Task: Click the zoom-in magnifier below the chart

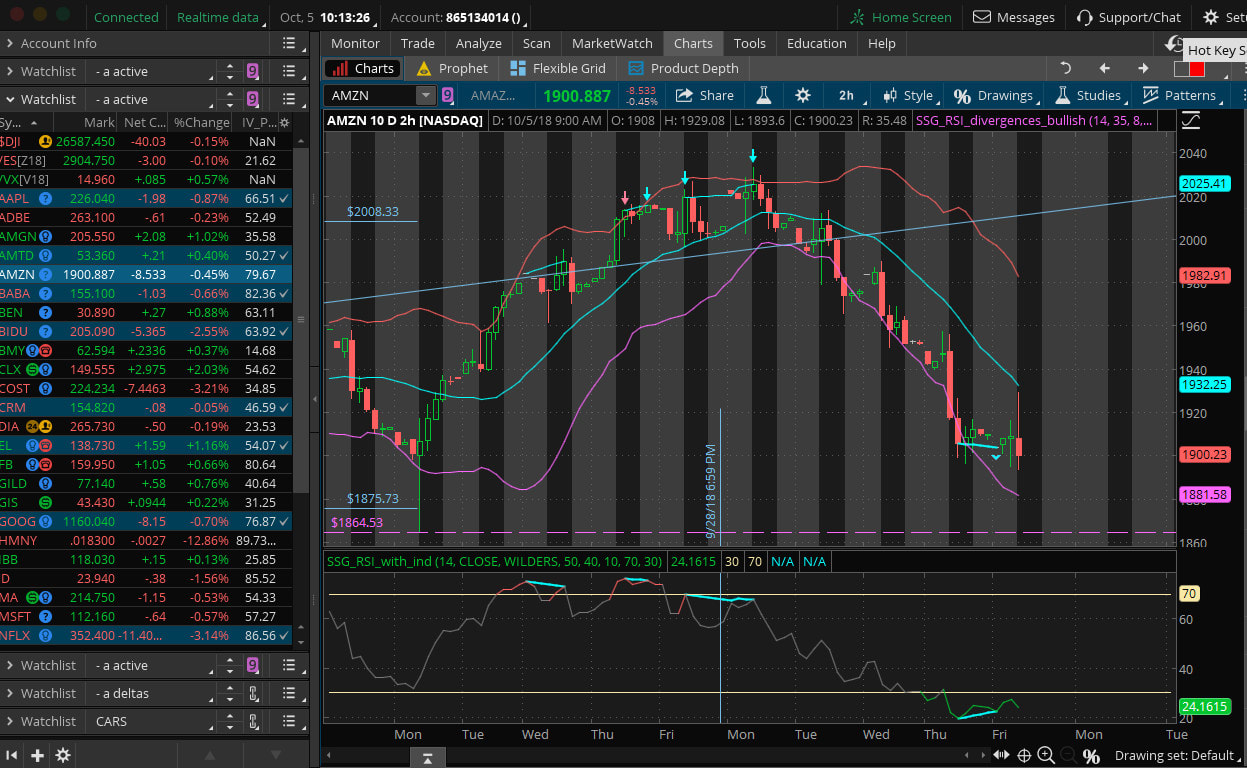Action: [1046, 756]
